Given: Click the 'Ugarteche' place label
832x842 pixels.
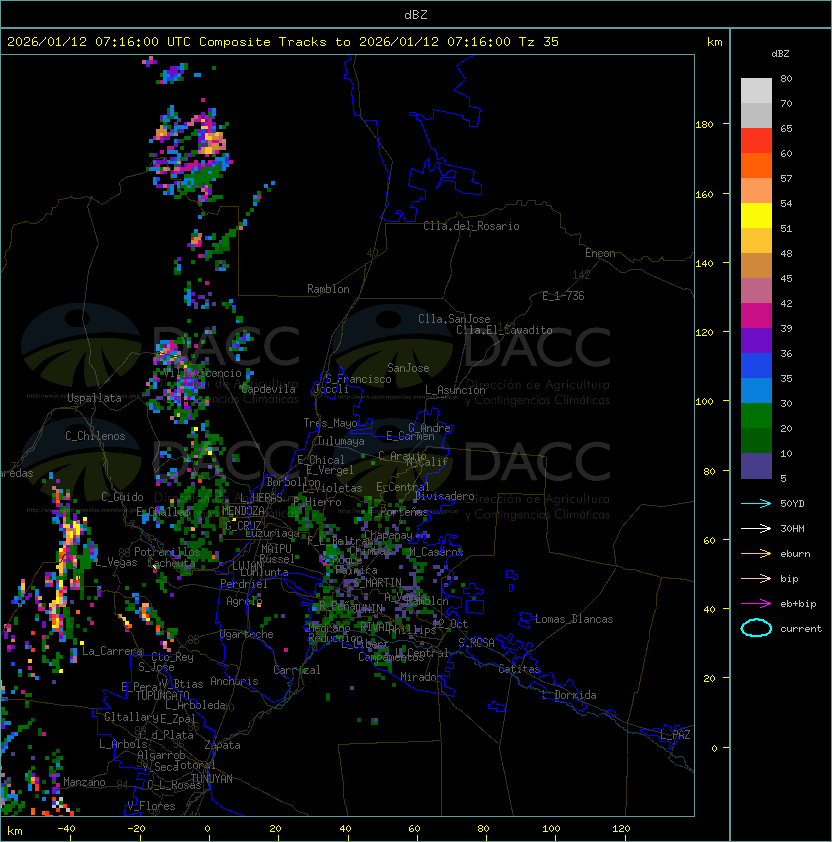Looking at the screenshot, I should coord(246,634).
